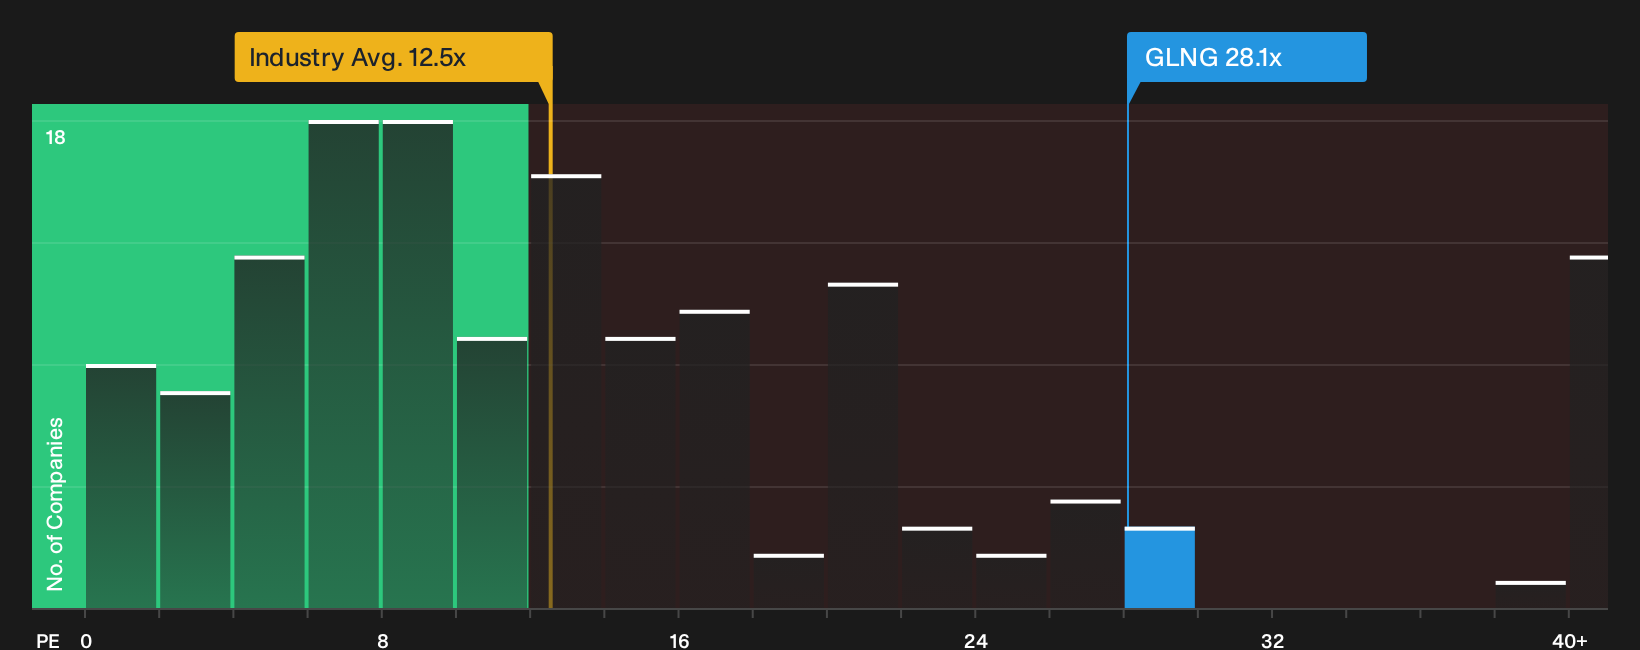Viewport: 1640px width, 650px height.
Task: Click the '18' y-axis value
Action: 55,138
